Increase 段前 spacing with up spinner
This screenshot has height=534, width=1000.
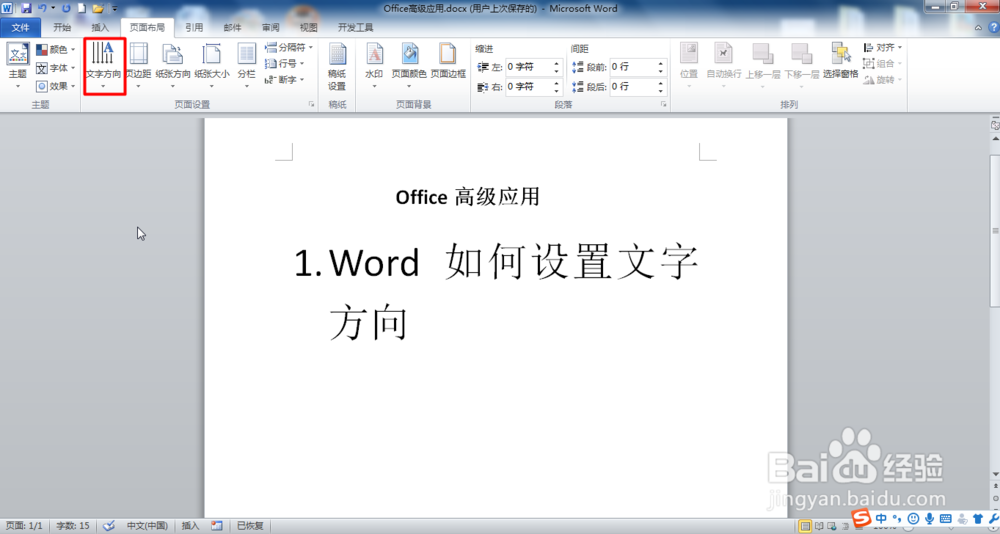[661, 63]
